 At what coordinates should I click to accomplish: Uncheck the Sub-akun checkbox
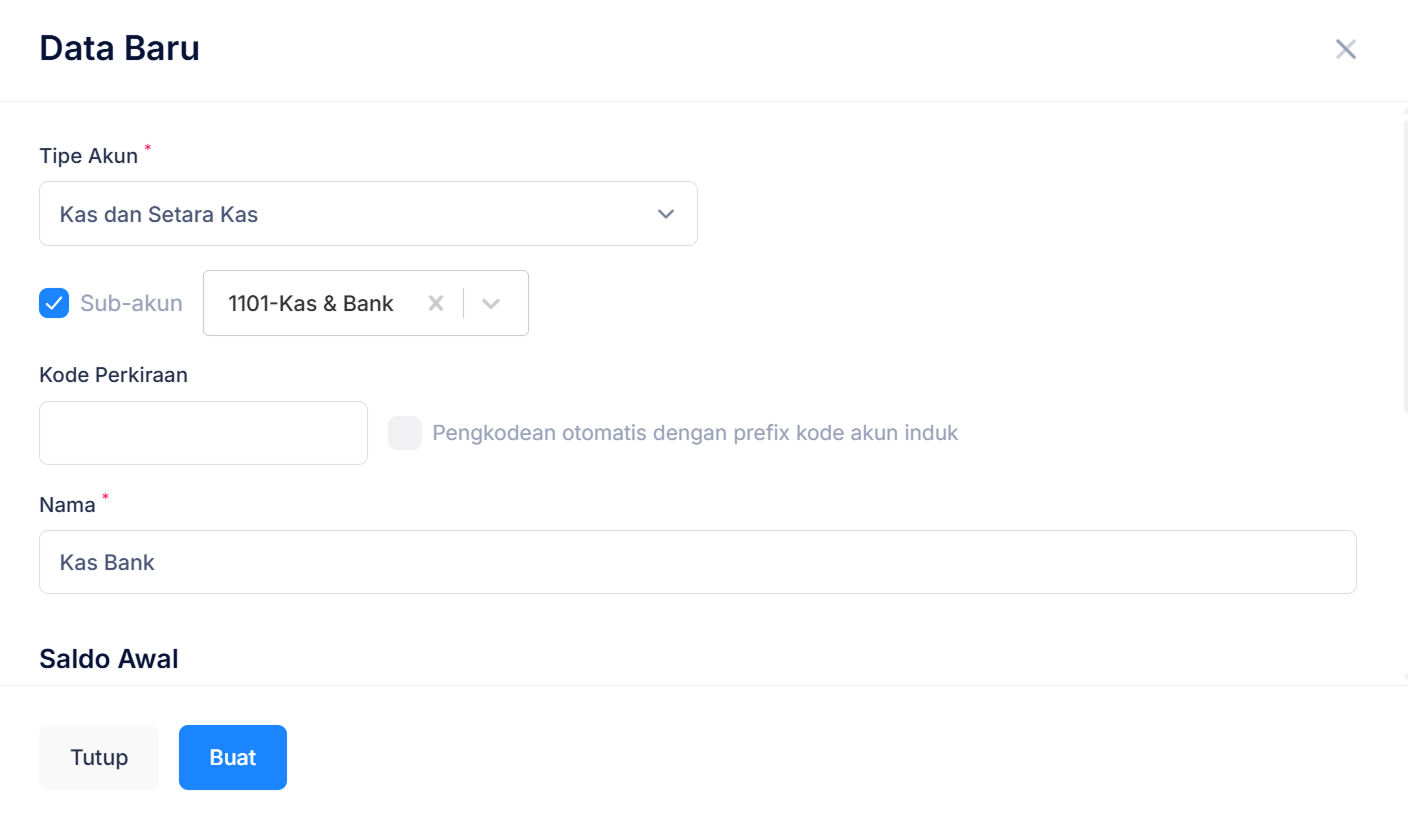[54, 303]
